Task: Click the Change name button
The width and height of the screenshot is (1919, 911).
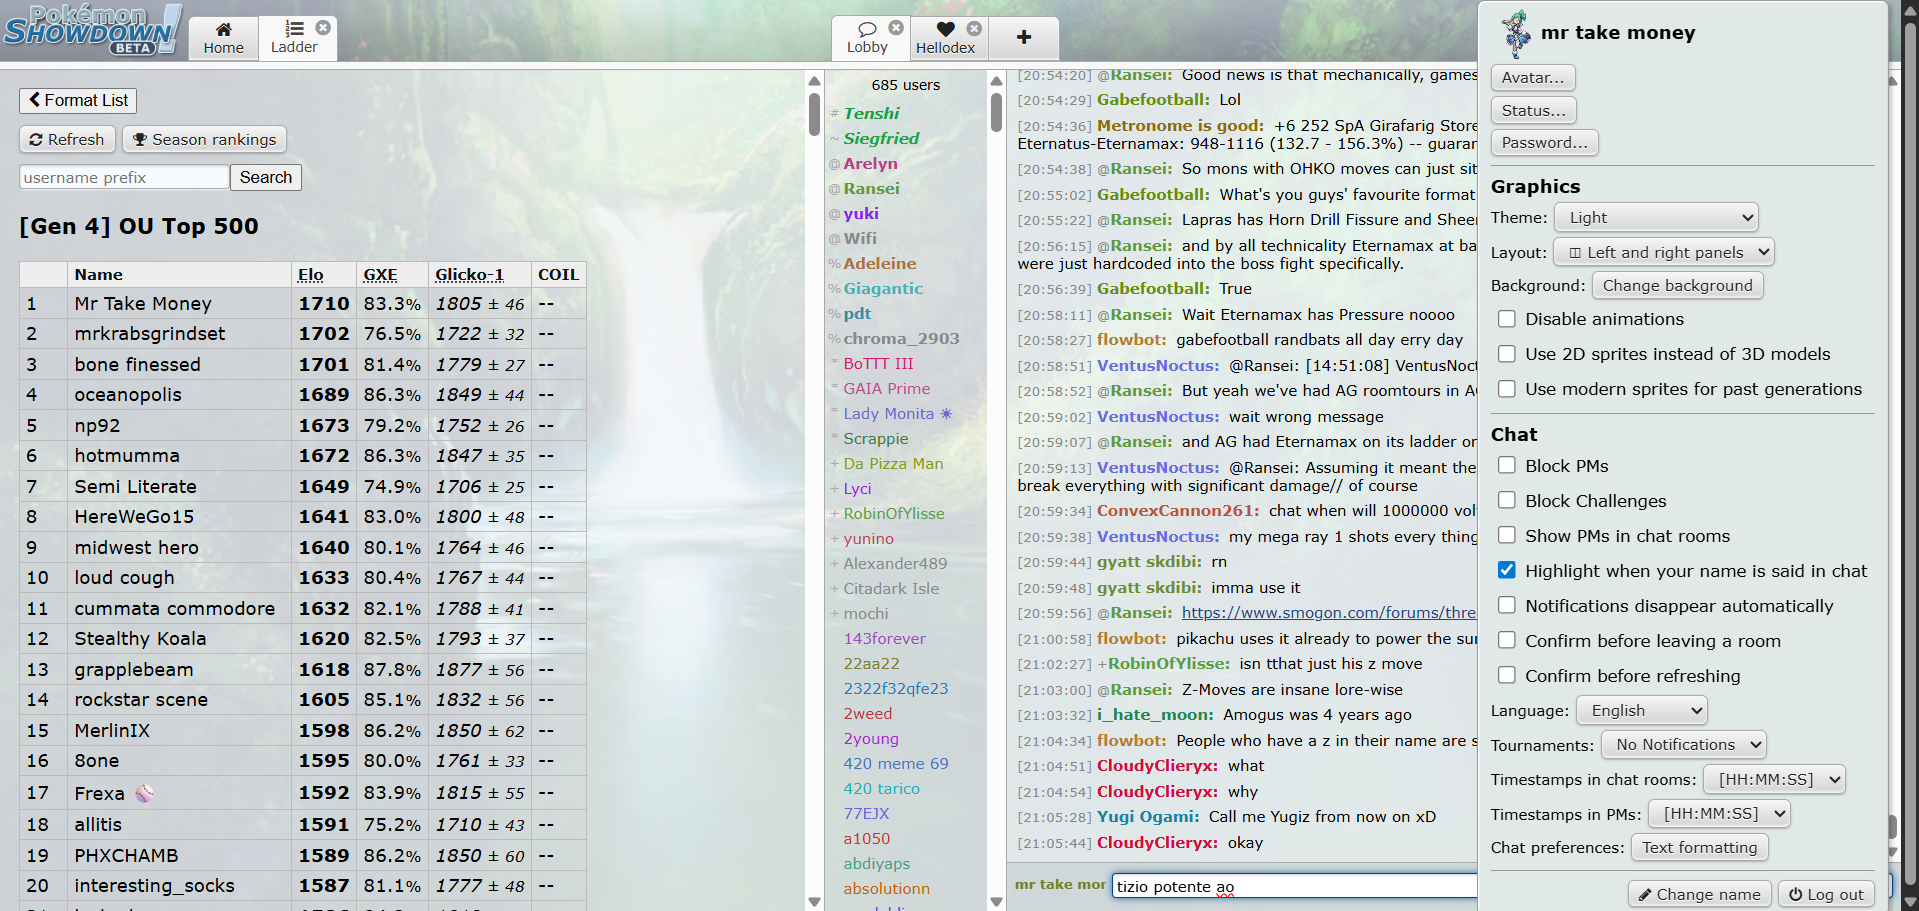Action: (1699, 894)
